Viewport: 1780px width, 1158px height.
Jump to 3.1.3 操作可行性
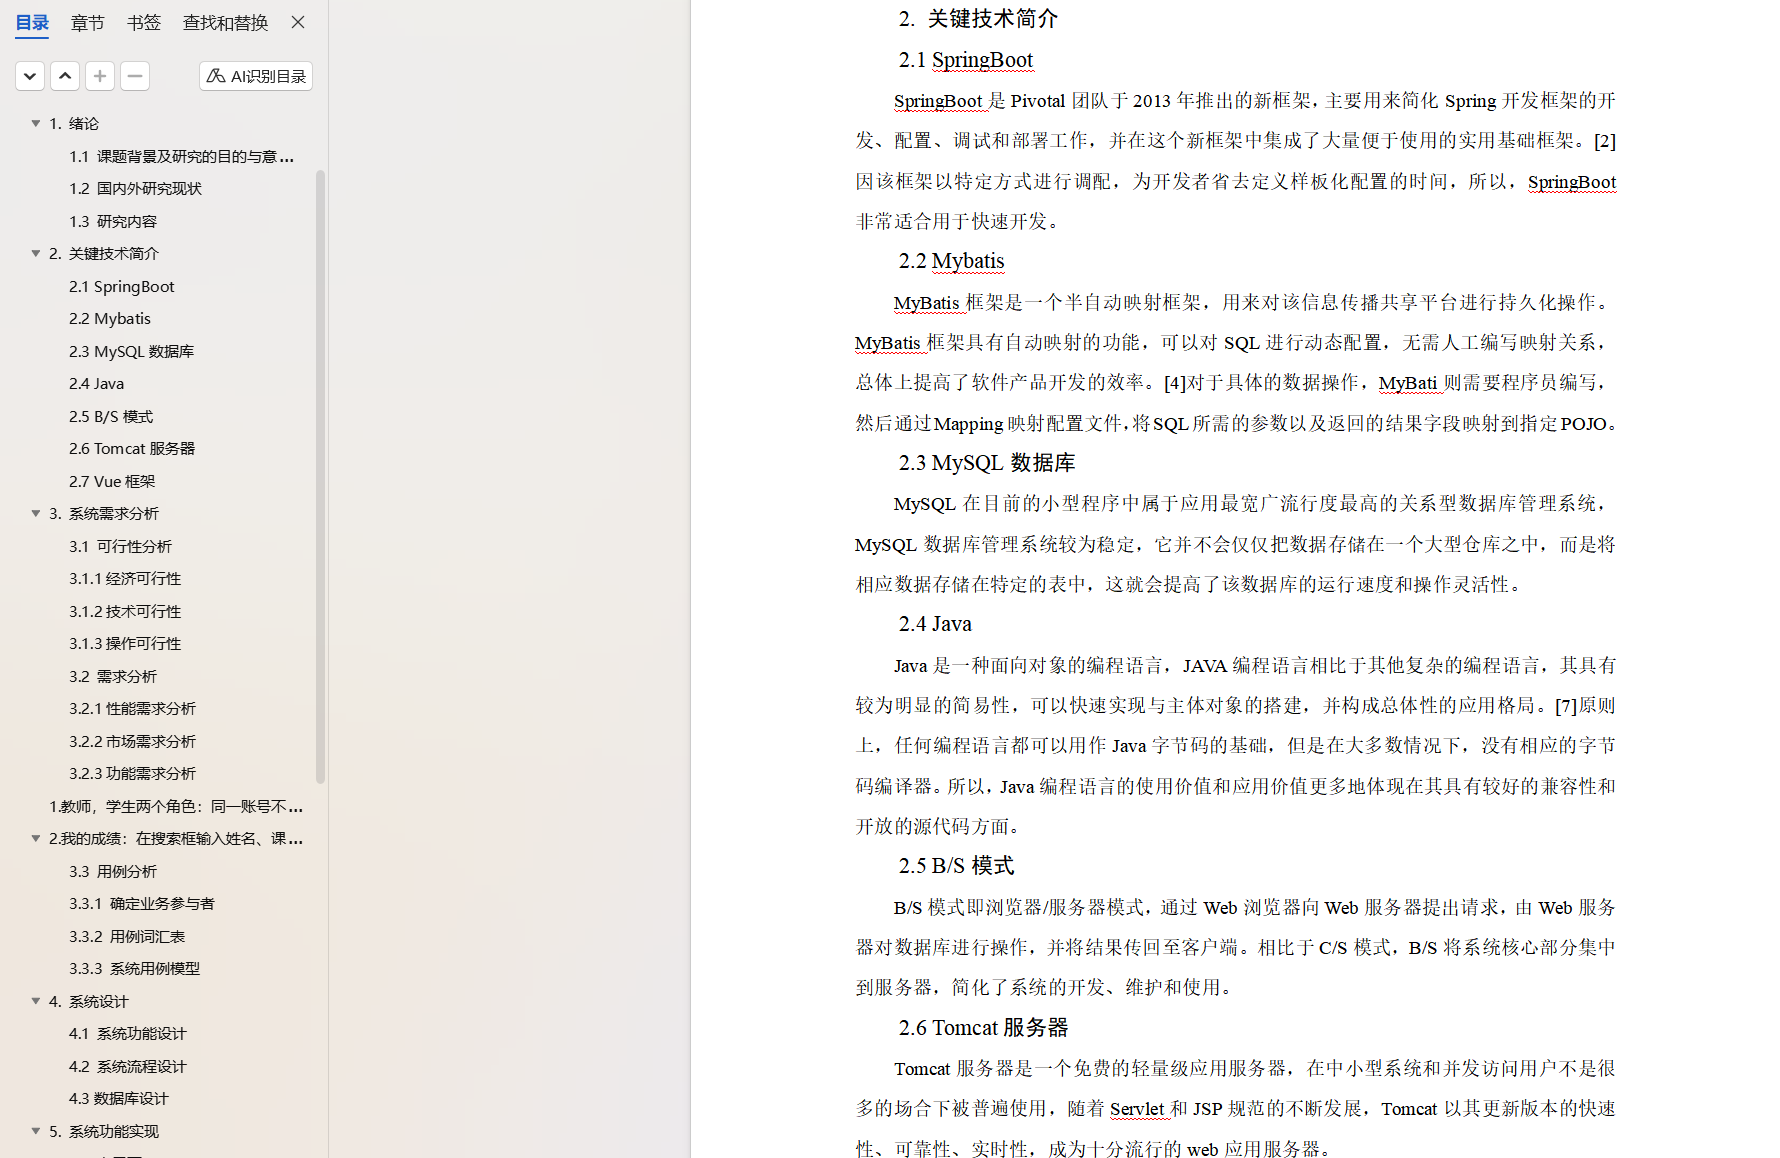point(125,644)
